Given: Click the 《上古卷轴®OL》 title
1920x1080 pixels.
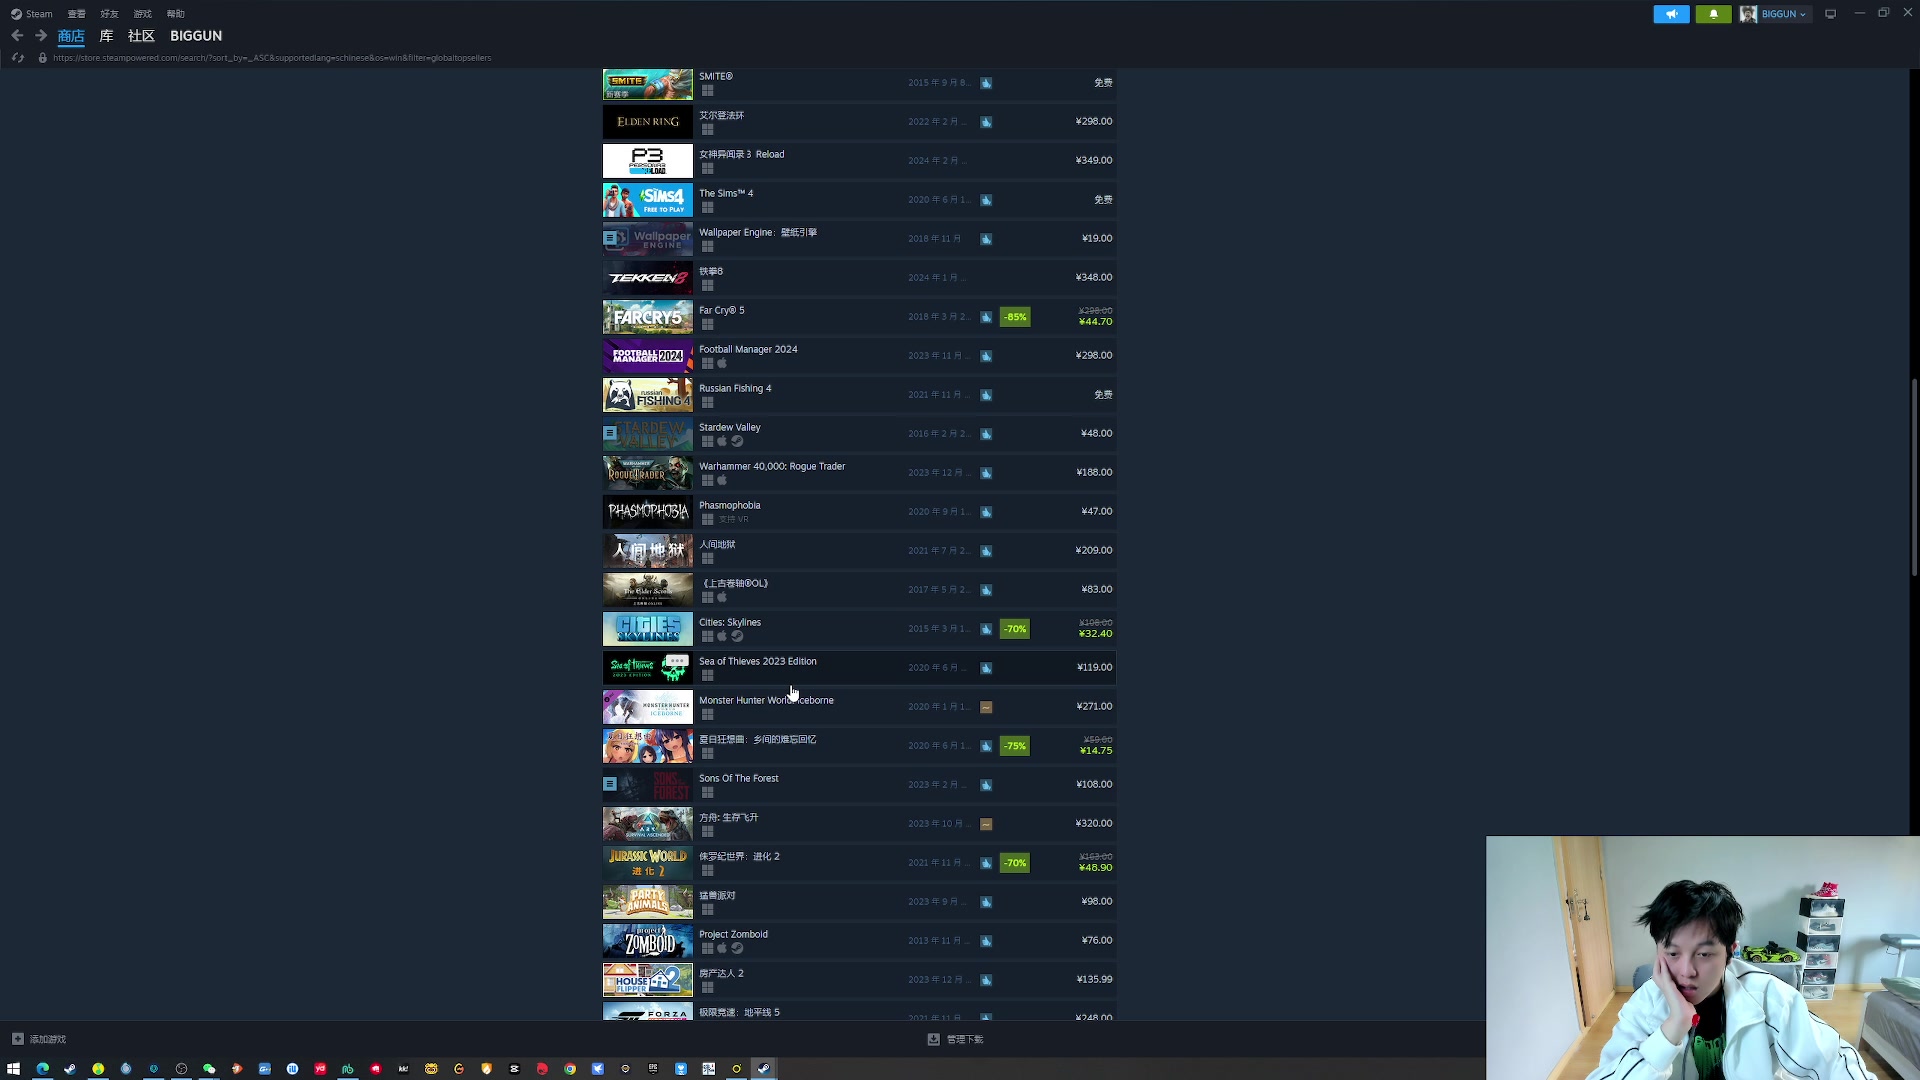Looking at the screenshot, I should point(734,583).
